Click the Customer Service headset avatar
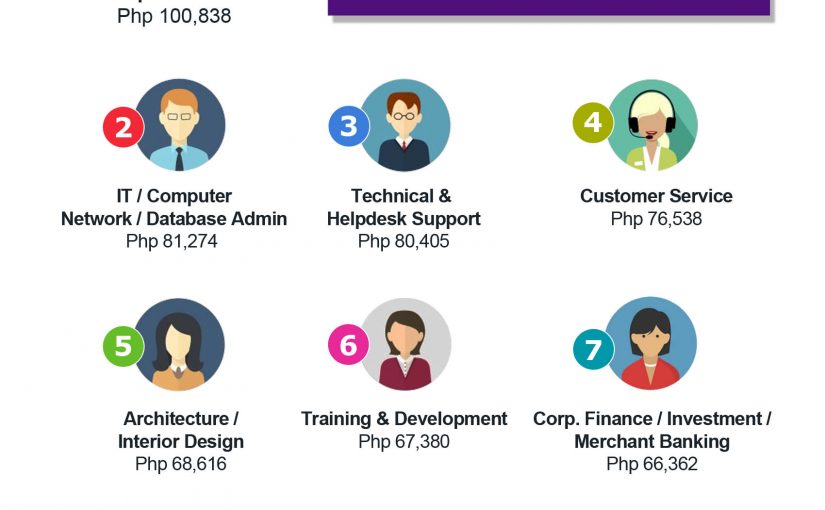Screen dimensions: 825x510 click(652, 125)
